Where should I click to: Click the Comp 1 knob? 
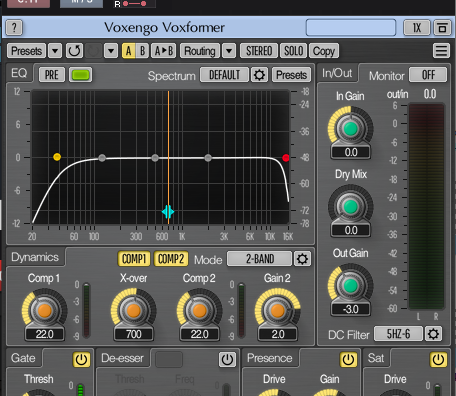click(x=45, y=310)
